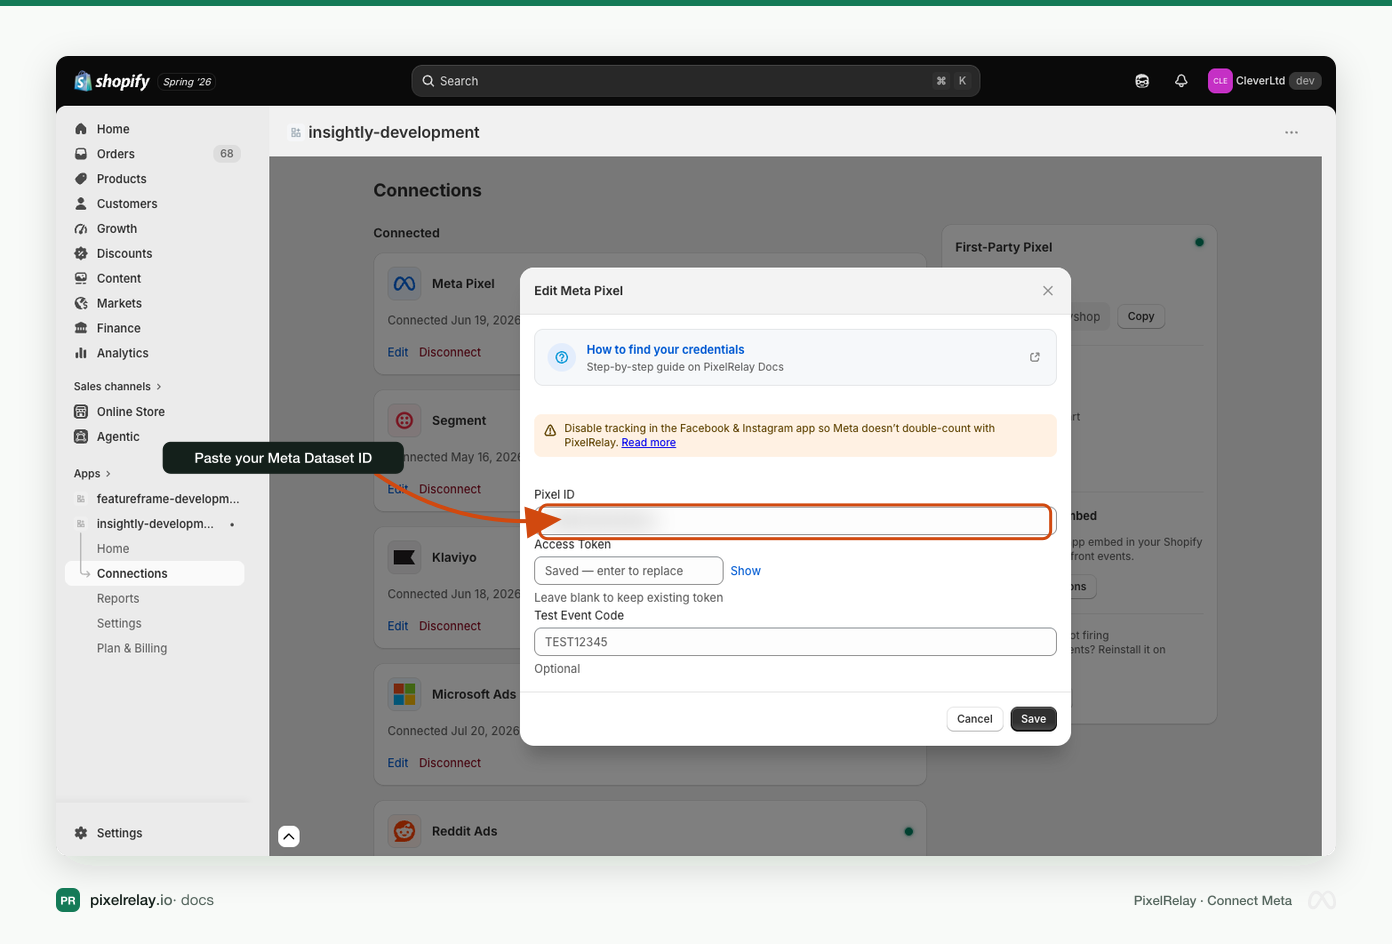Screen dimensions: 1392x944
Task: Show the saved Access Token
Action: coord(745,571)
